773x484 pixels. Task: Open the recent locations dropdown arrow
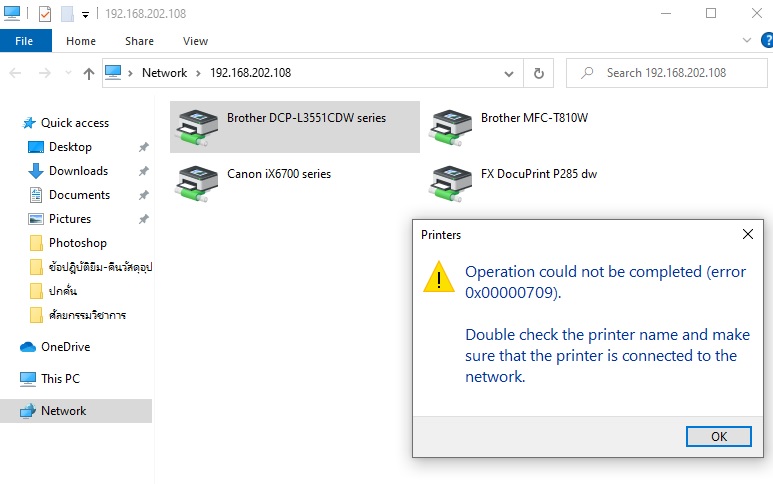[x=68, y=73]
